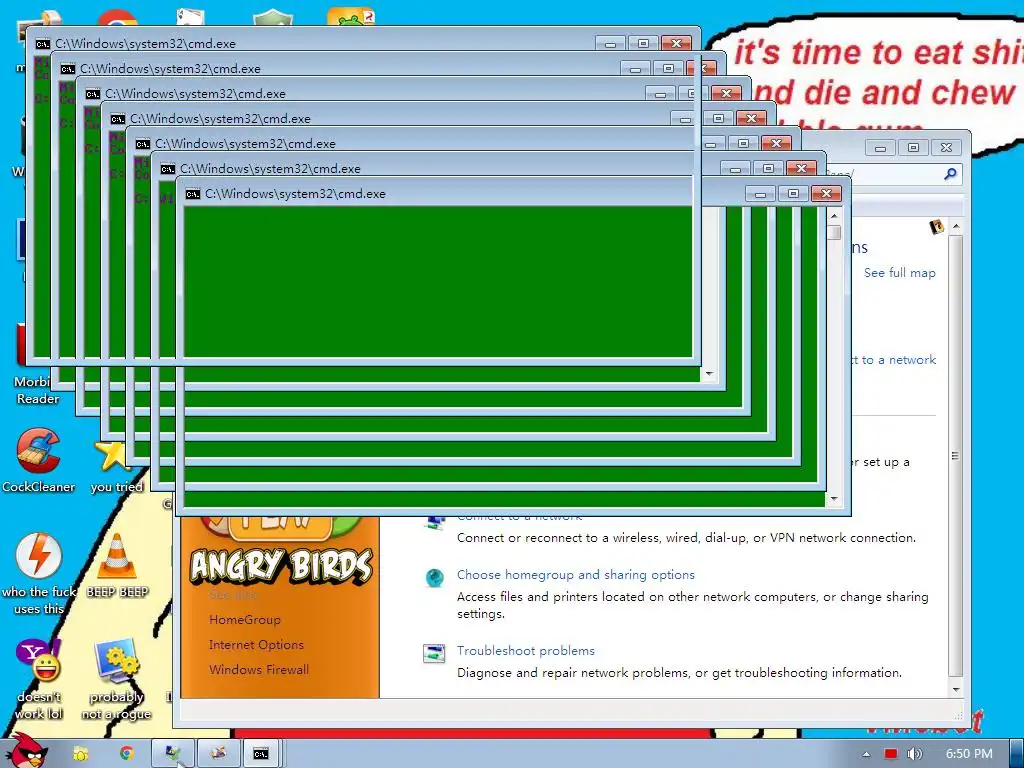This screenshot has width=1024, height=768.
Task: Minimize the Network and Sharing Center window
Action: pyautogui.click(x=880, y=148)
